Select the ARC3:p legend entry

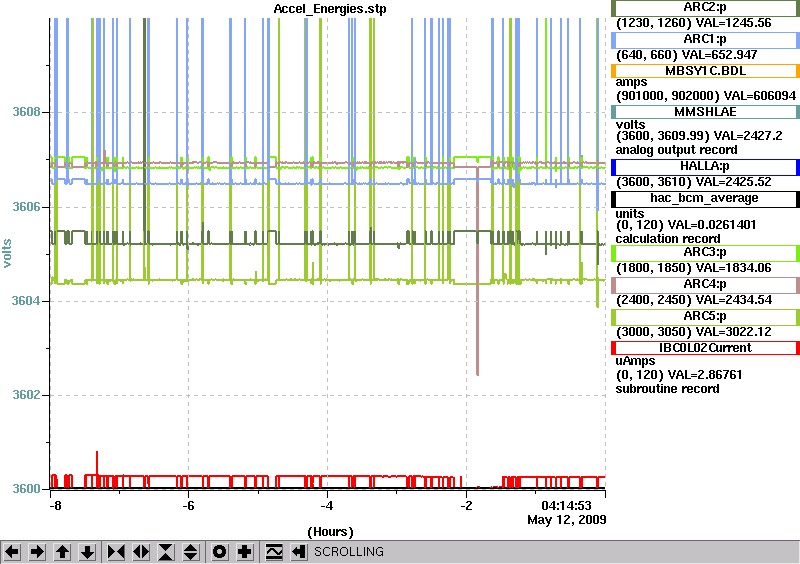[705, 253]
